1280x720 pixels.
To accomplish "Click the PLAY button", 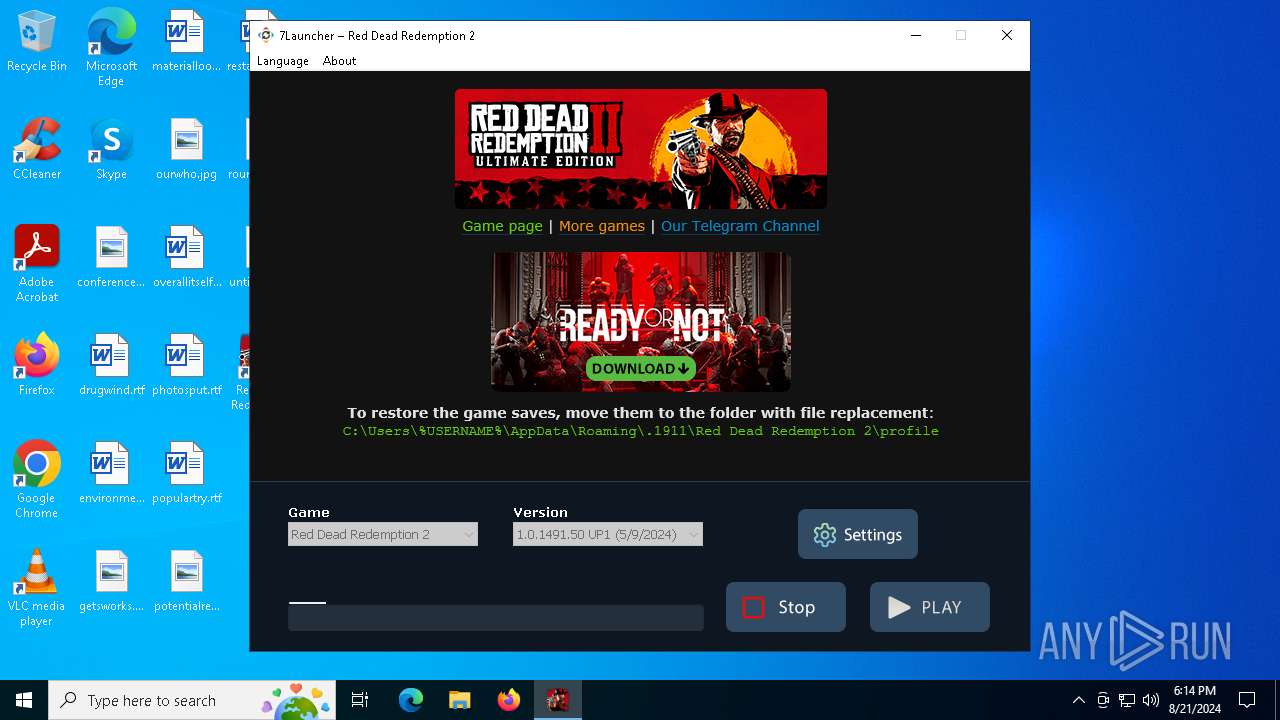I will click(x=930, y=607).
